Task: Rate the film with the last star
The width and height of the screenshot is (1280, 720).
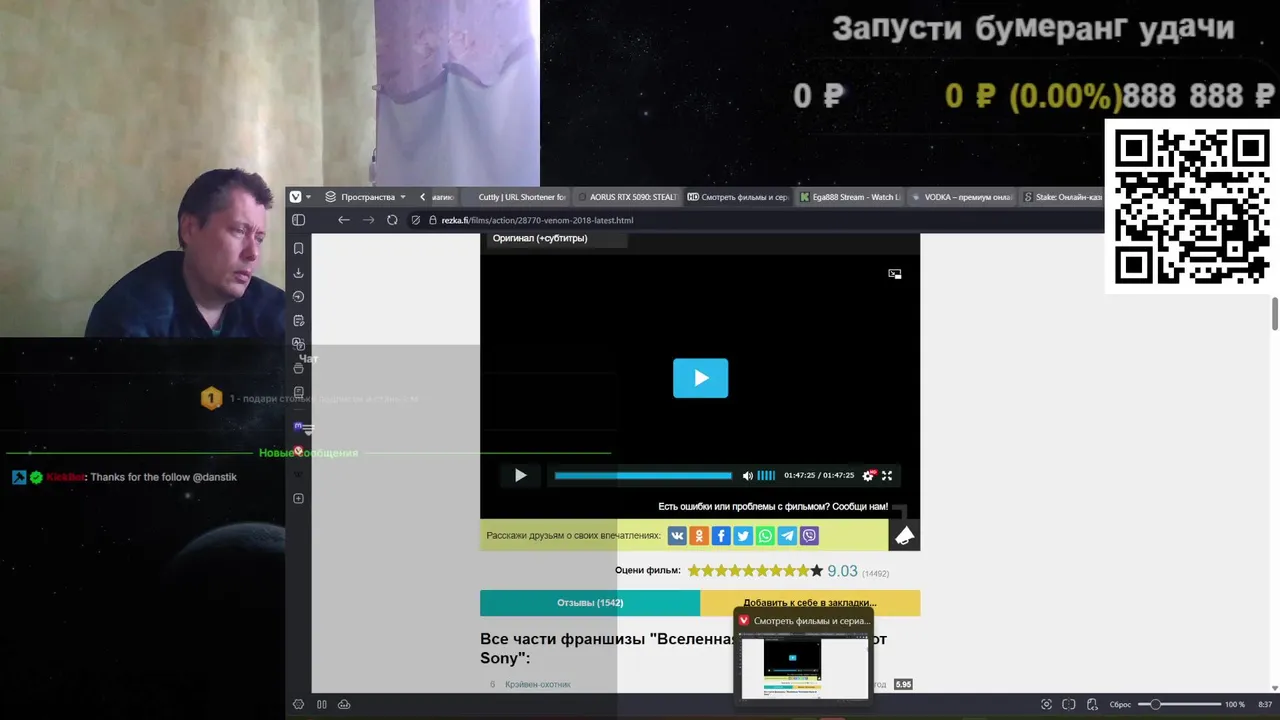Action: point(817,571)
